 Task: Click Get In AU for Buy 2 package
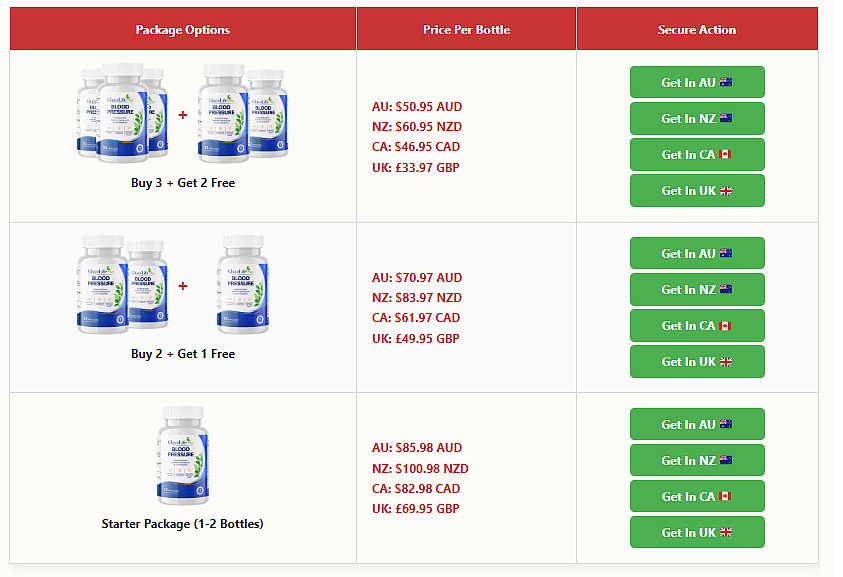[x=697, y=253]
